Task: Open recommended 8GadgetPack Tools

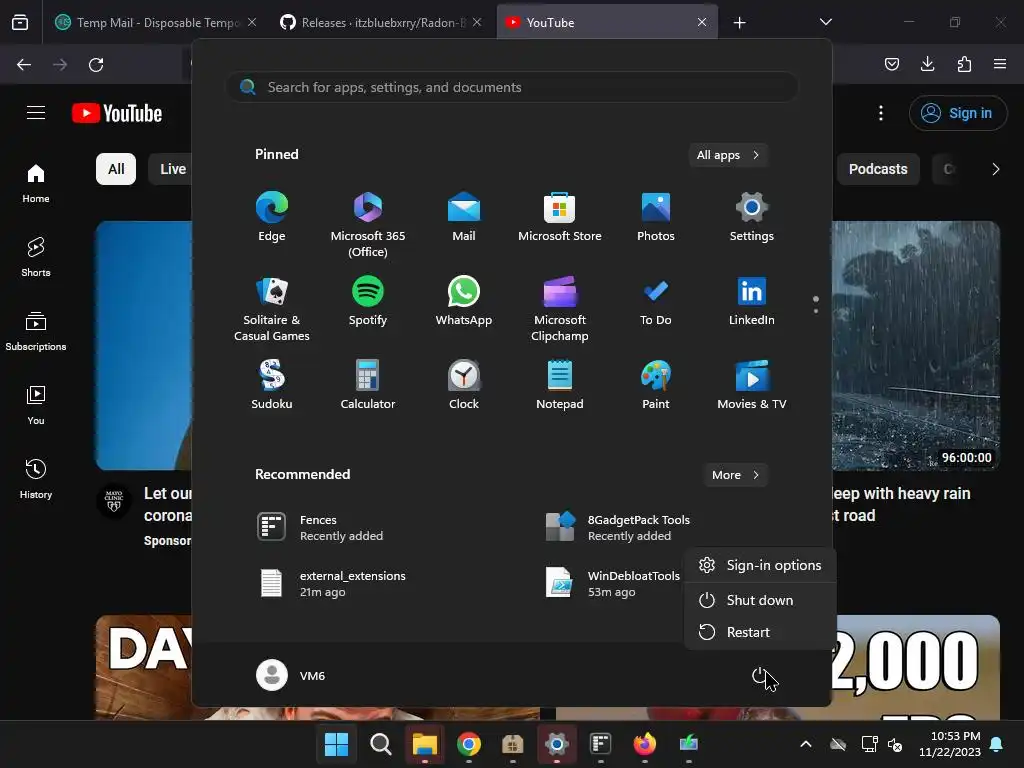Action: tap(616, 528)
